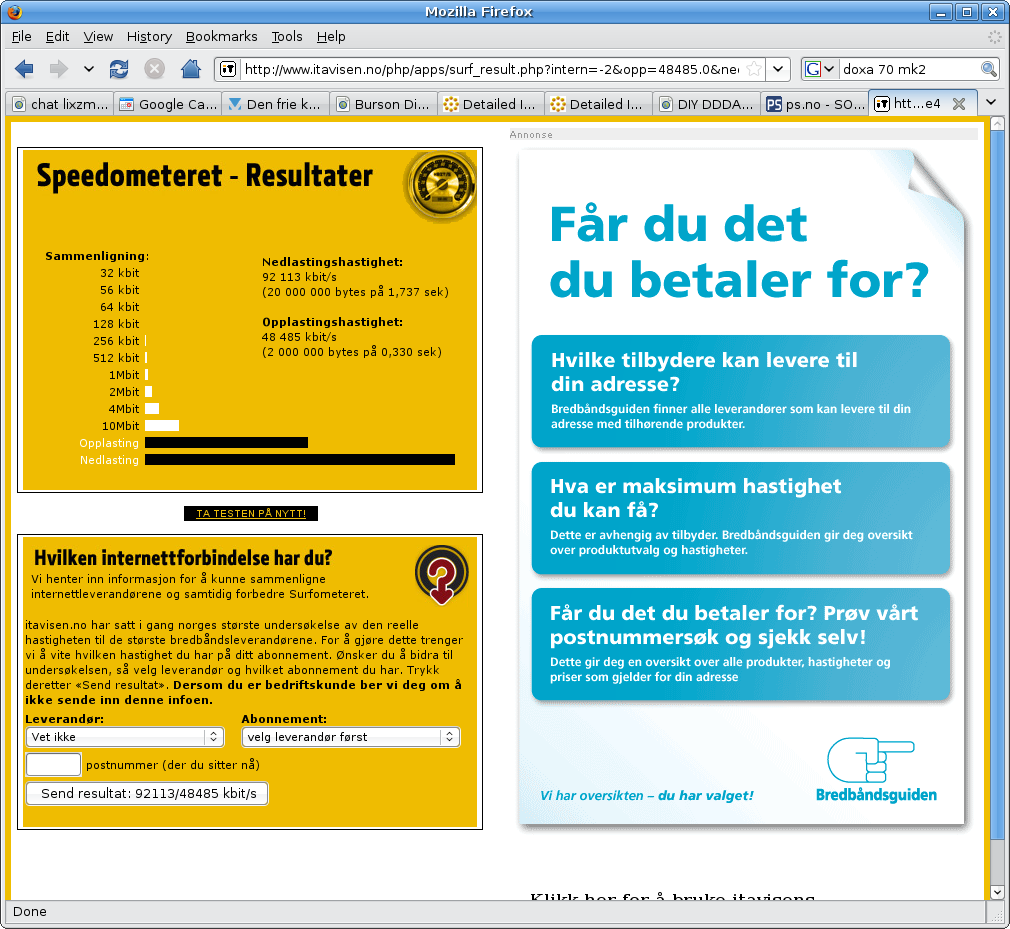Reload the current page

119,69
